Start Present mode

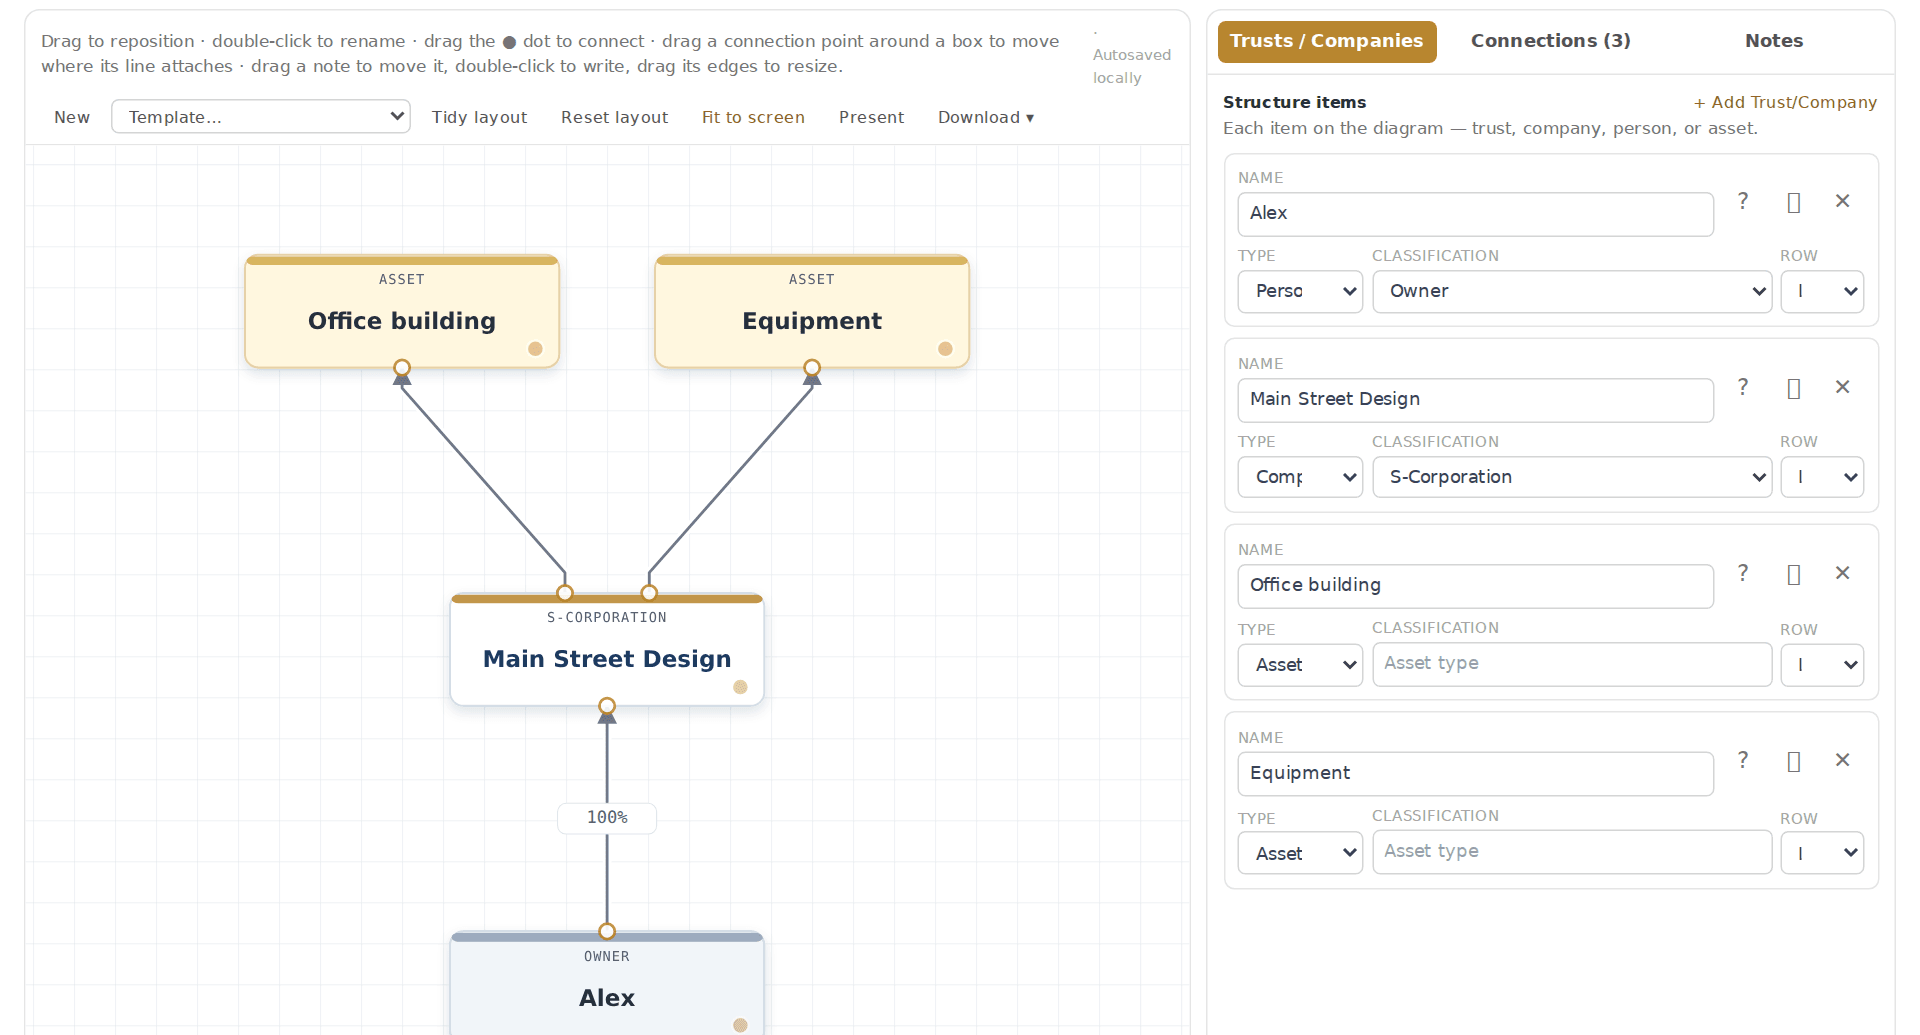click(871, 117)
